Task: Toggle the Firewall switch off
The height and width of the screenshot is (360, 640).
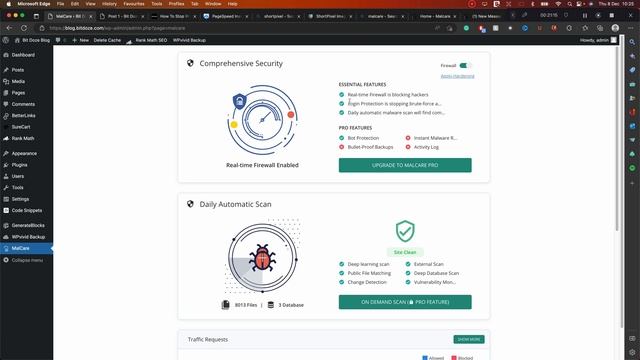Action: tap(464, 65)
